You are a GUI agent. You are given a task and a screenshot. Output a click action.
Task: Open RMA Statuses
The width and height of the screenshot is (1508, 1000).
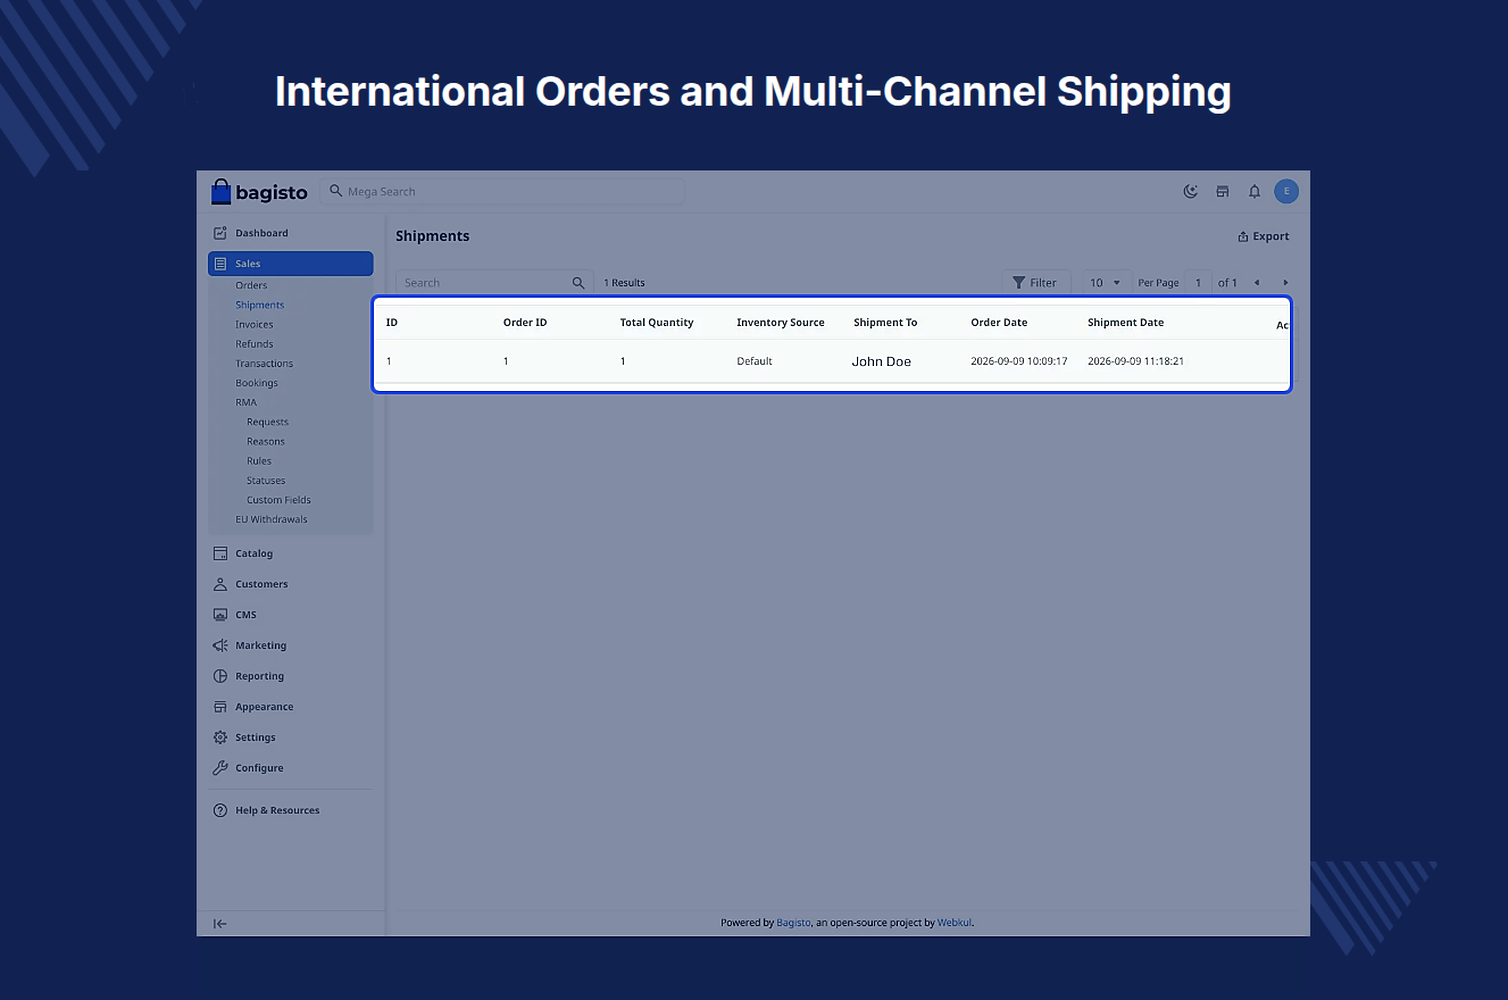[266, 480]
